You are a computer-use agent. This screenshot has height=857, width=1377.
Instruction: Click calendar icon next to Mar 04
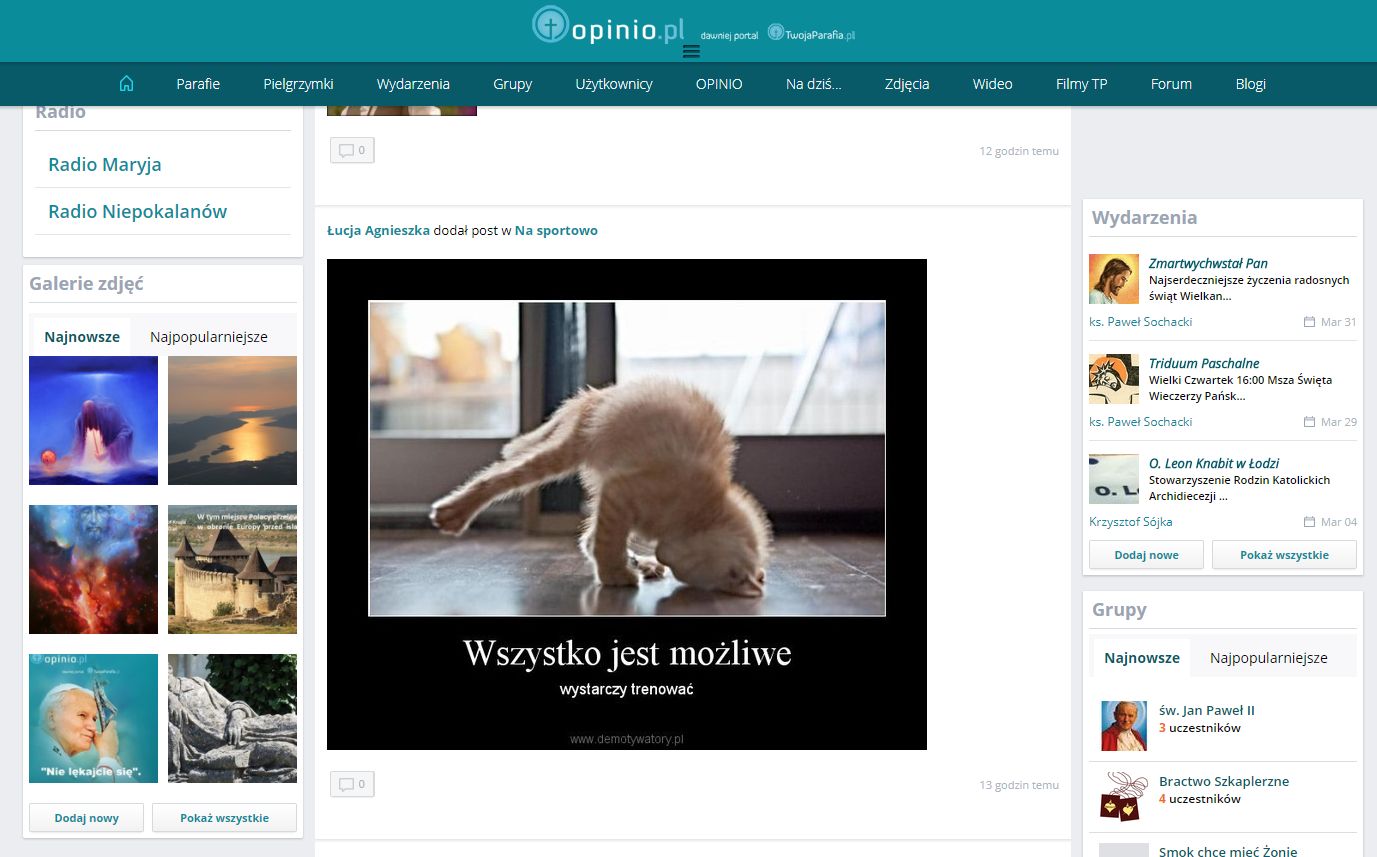point(1309,522)
